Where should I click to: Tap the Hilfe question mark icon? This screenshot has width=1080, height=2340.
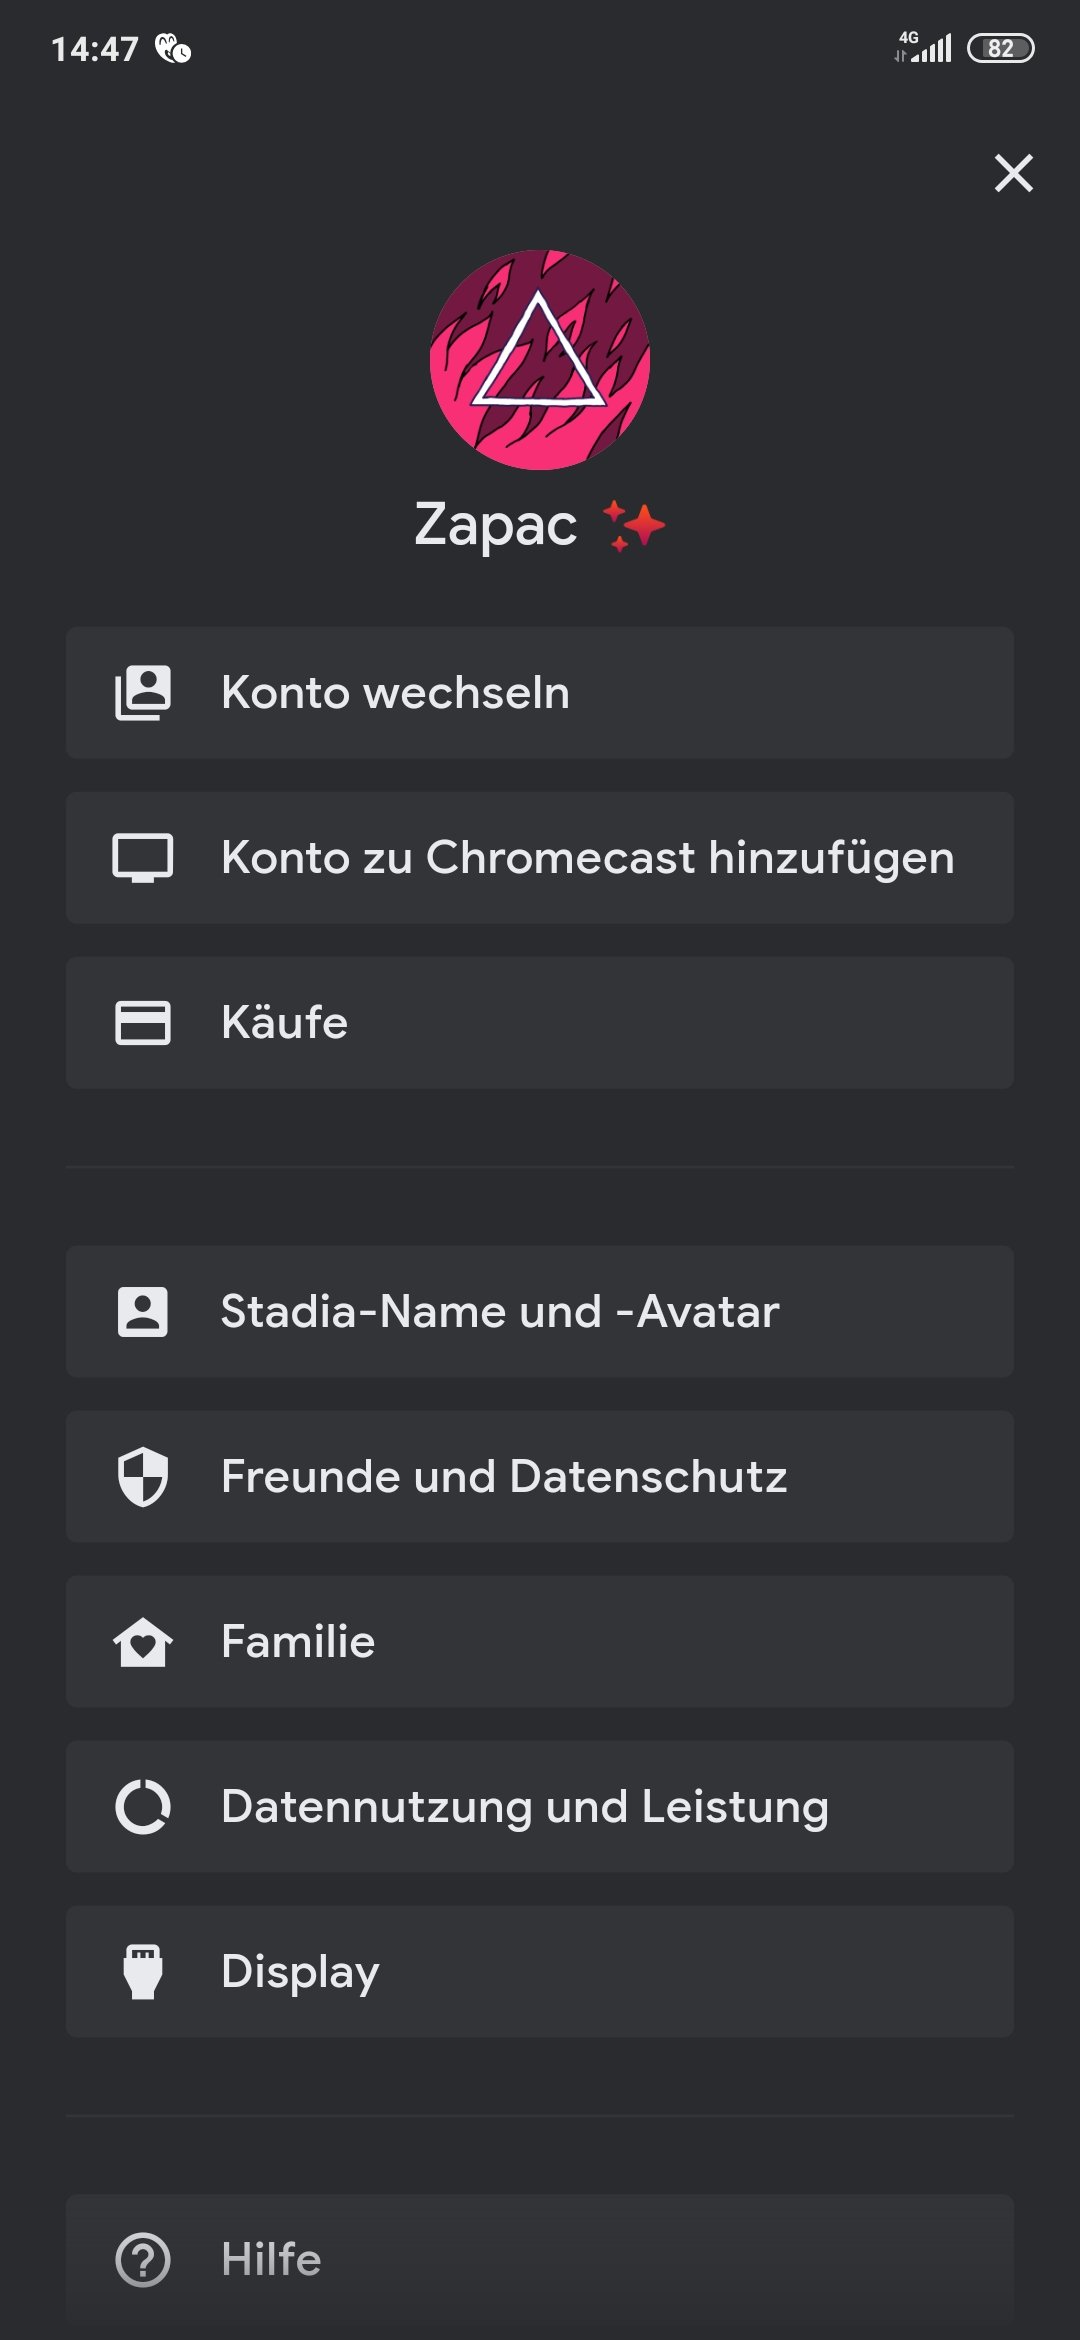point(143,2260)
